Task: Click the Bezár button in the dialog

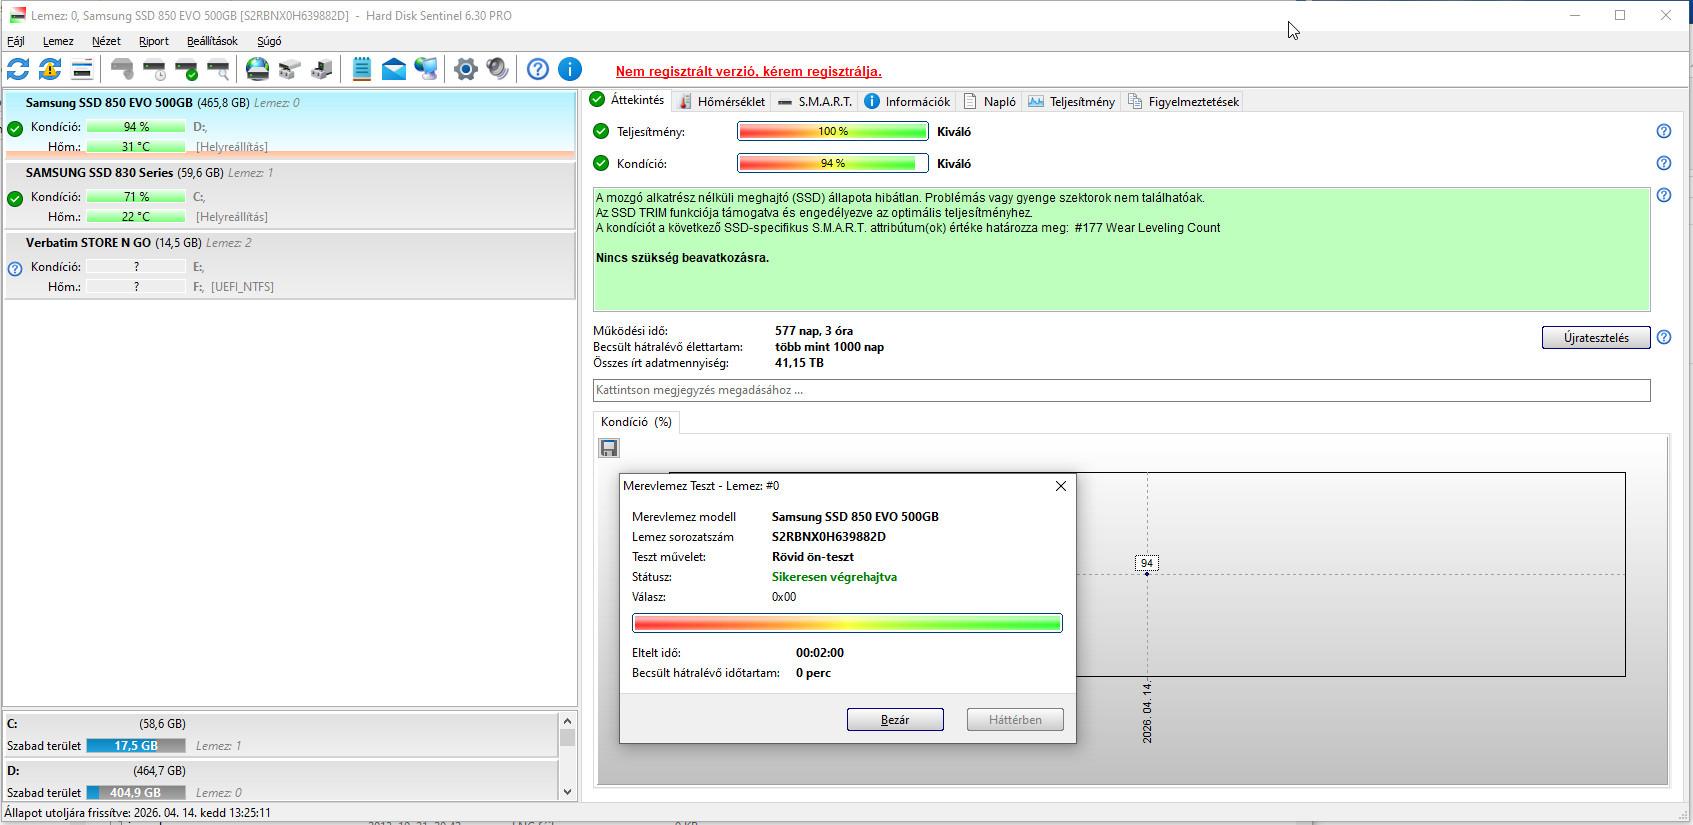Action: pyautogui.click(x=895, y=720)
